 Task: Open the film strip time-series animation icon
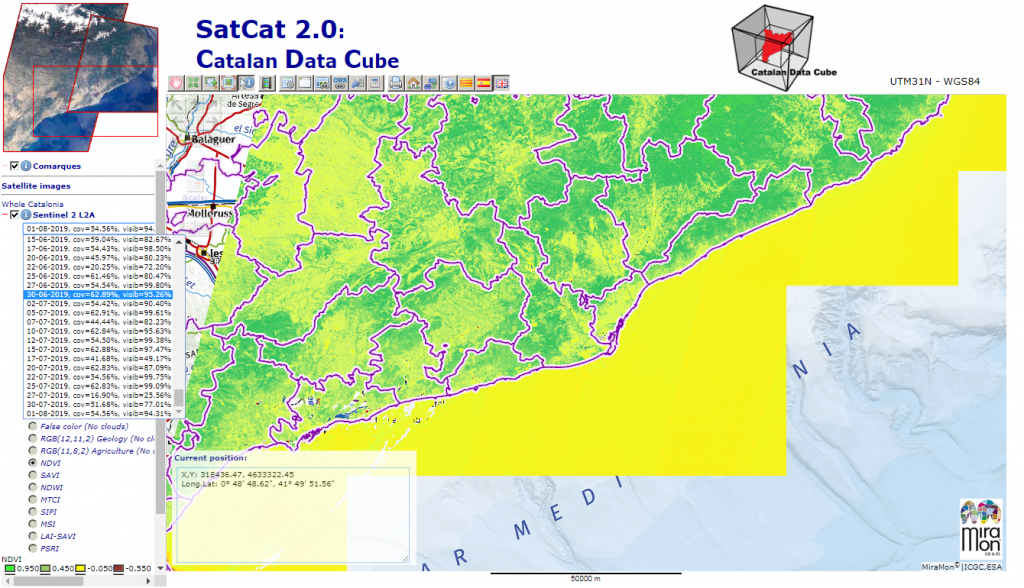pyautogui.click(x=266, y=83)
